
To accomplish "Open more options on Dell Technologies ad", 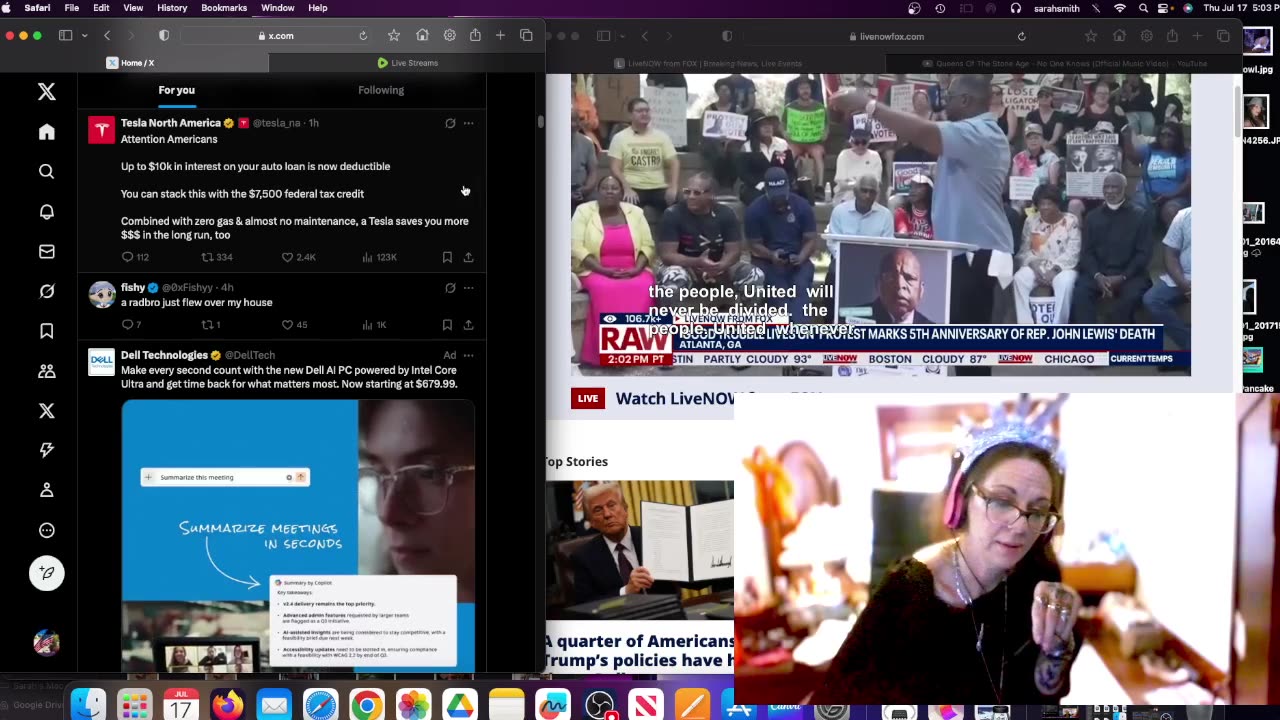I will tap(468, 355).
